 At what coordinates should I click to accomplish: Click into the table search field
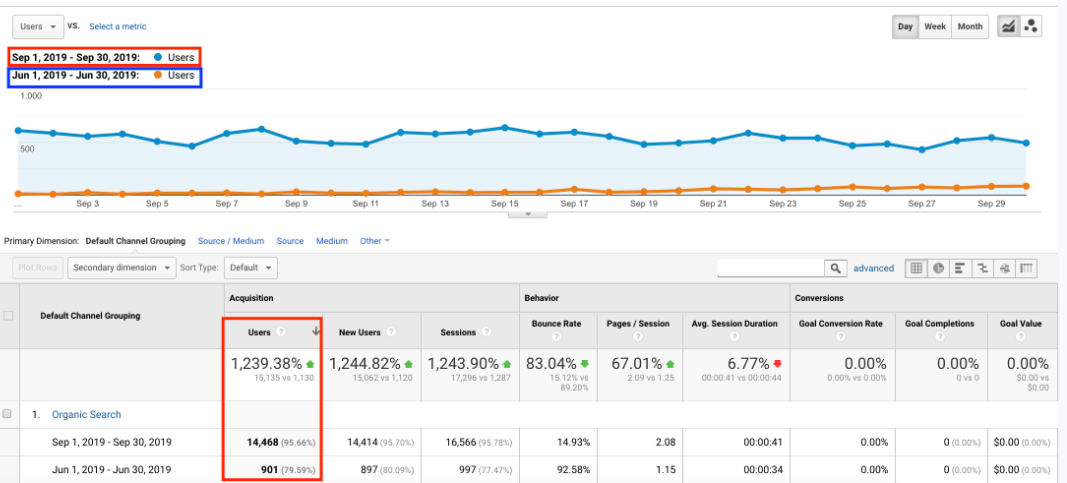pyautogui.click(x=770, y=268)
